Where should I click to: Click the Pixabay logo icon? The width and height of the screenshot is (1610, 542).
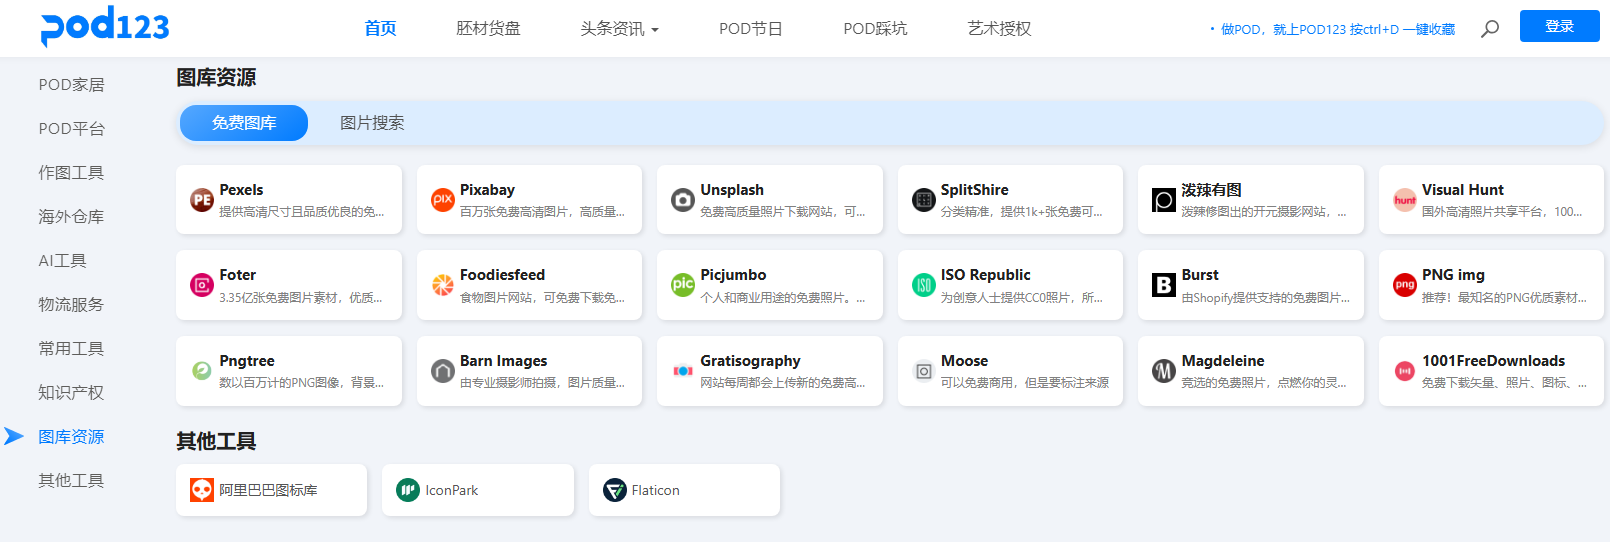[442, 200]
